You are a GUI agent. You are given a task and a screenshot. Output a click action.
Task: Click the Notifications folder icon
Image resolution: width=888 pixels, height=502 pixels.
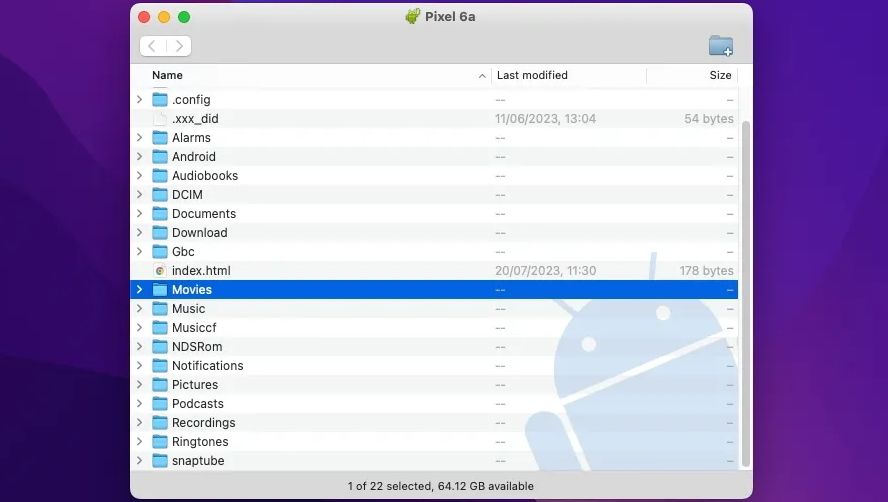click(160, 365)
